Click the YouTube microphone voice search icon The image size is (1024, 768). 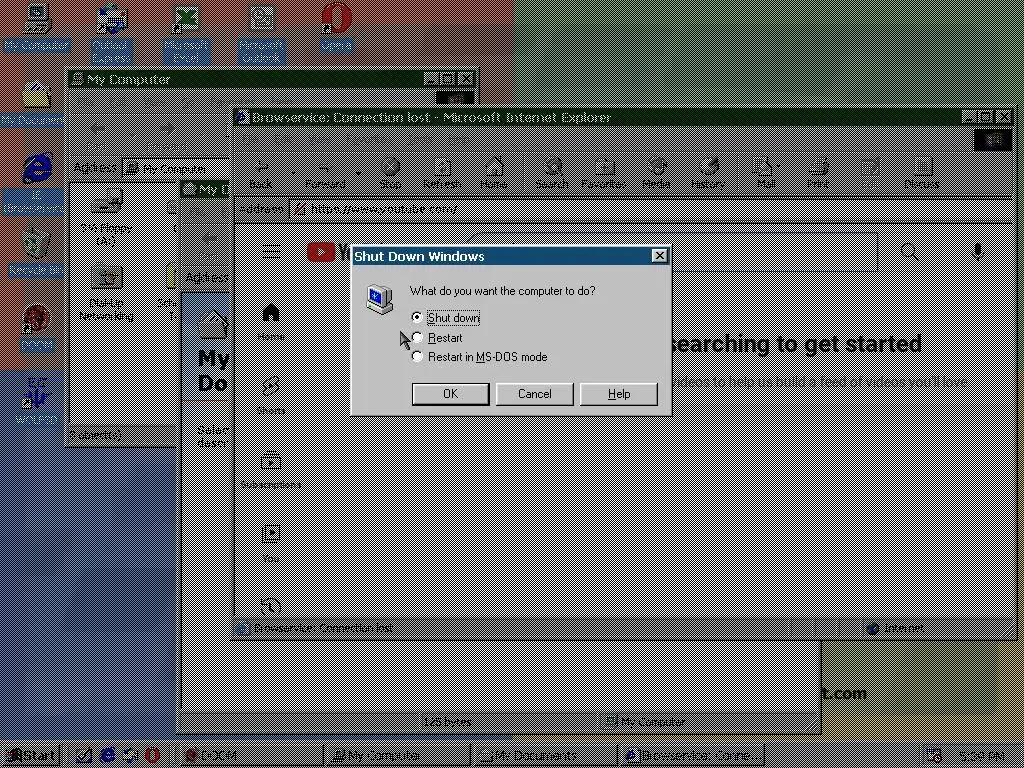click(x=978, y=251)
